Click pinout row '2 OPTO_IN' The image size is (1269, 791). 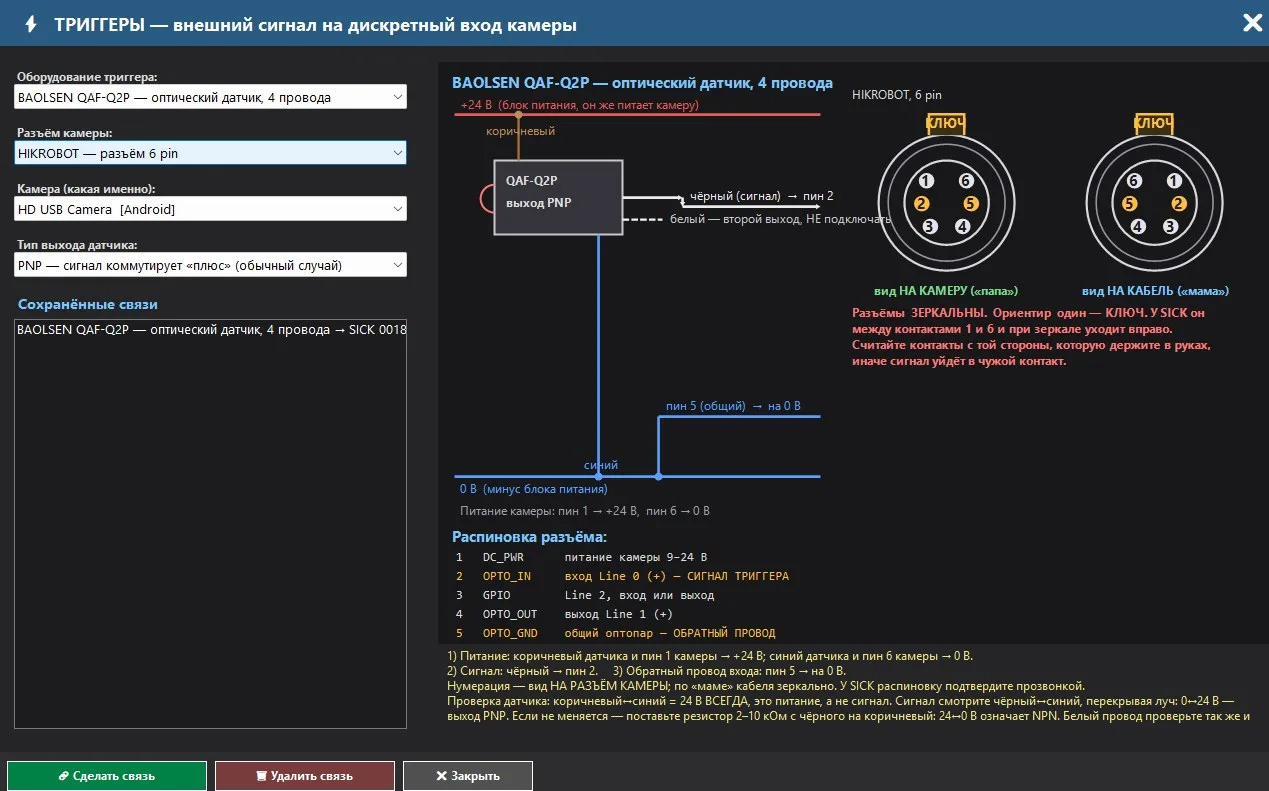tap(622, 576)
